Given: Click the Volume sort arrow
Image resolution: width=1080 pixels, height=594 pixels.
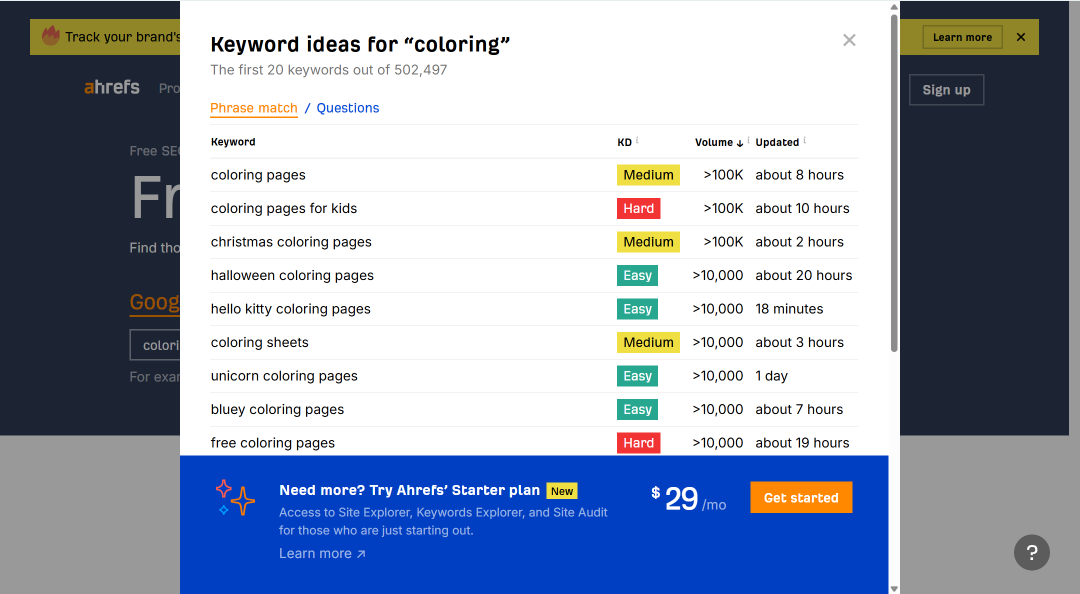Looking at the screenshot, I should pyautogui.click(x=740, y=143).
